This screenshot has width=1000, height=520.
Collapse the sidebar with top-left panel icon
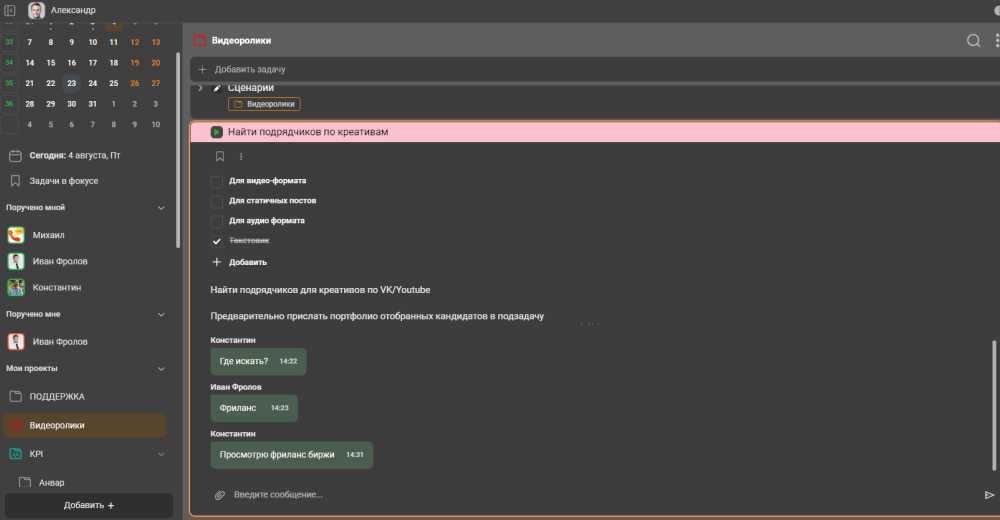tap(10, 10)
